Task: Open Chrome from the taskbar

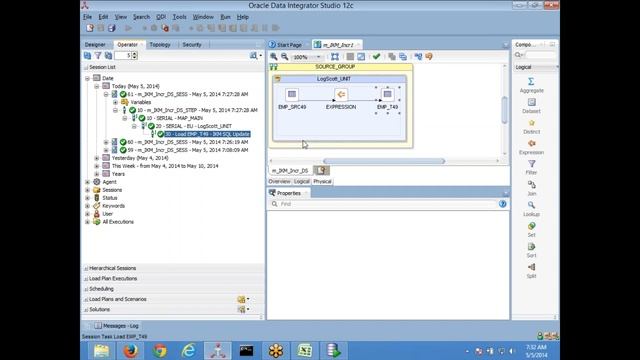Action: click(160, 351)
